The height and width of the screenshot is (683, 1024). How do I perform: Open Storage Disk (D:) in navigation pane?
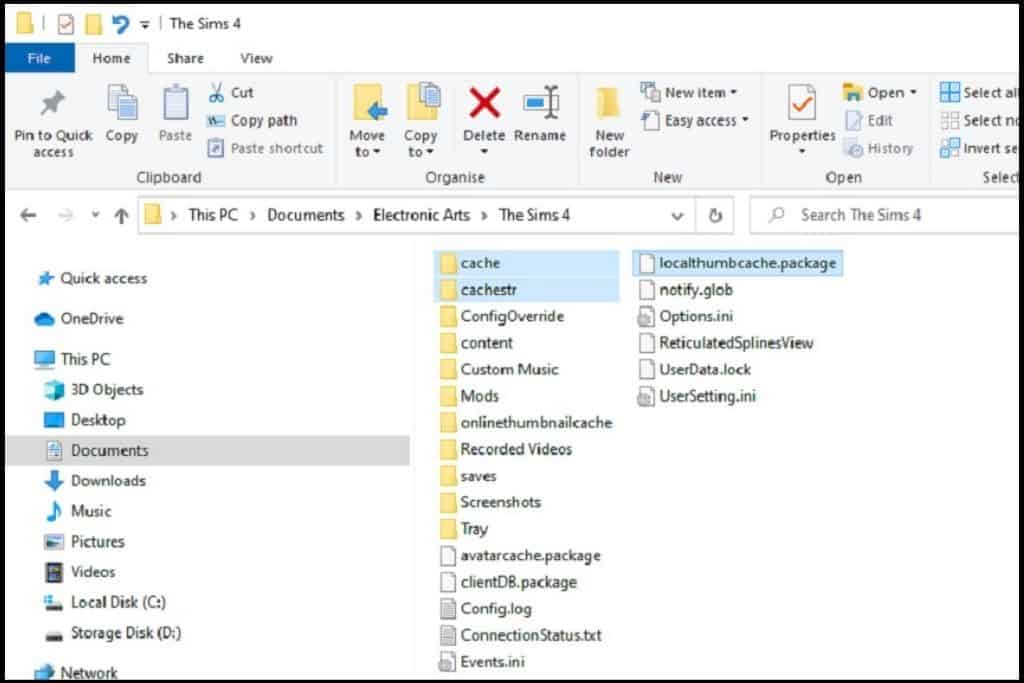[x=112, y=633]
